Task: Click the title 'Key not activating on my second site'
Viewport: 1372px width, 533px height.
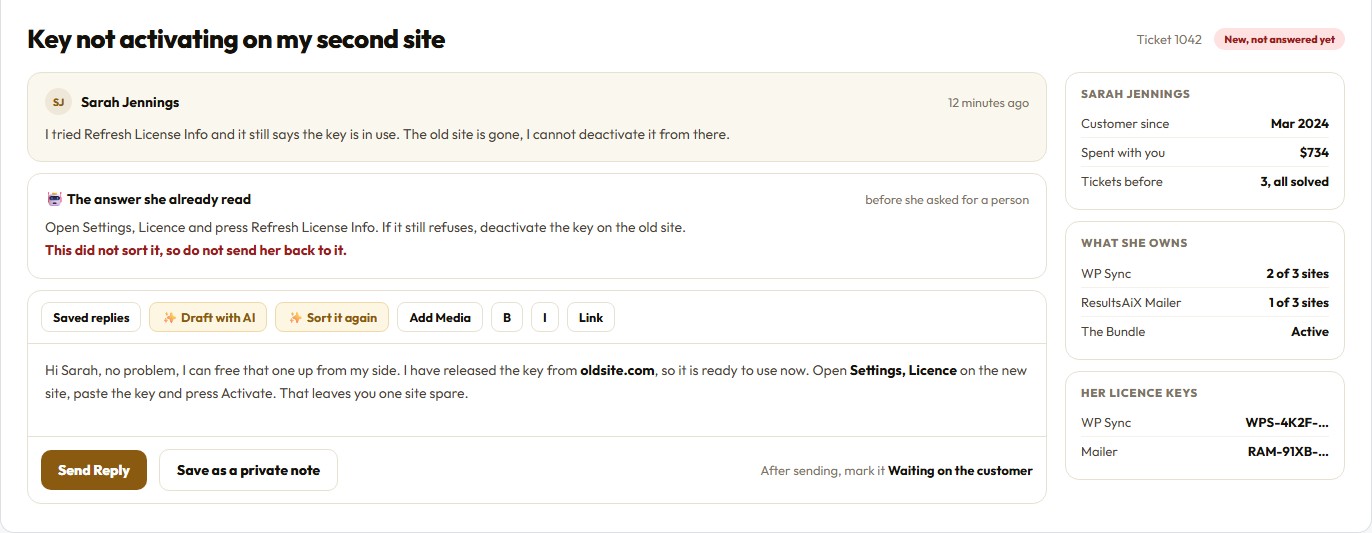Action: coord(236,39)
